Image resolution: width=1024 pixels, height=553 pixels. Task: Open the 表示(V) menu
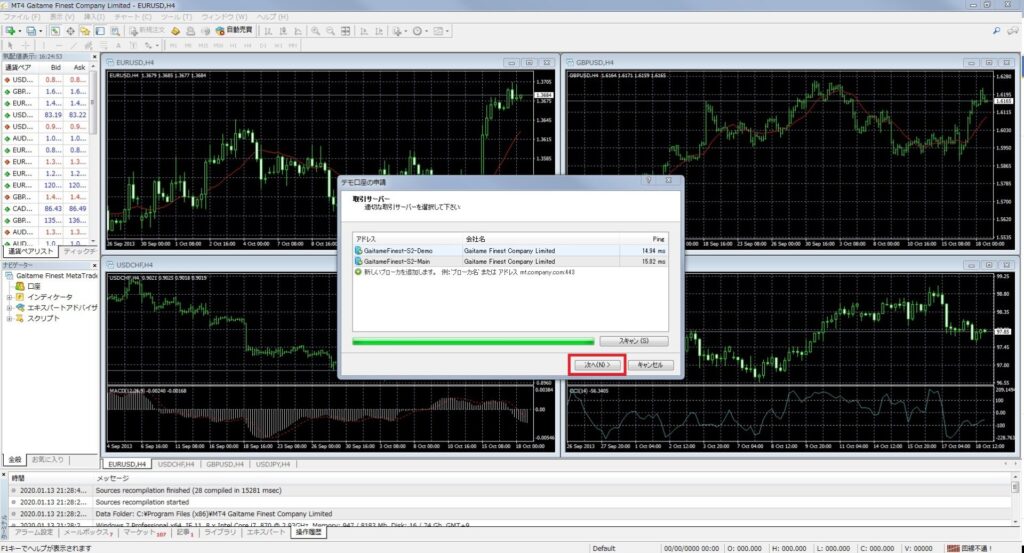62,16
